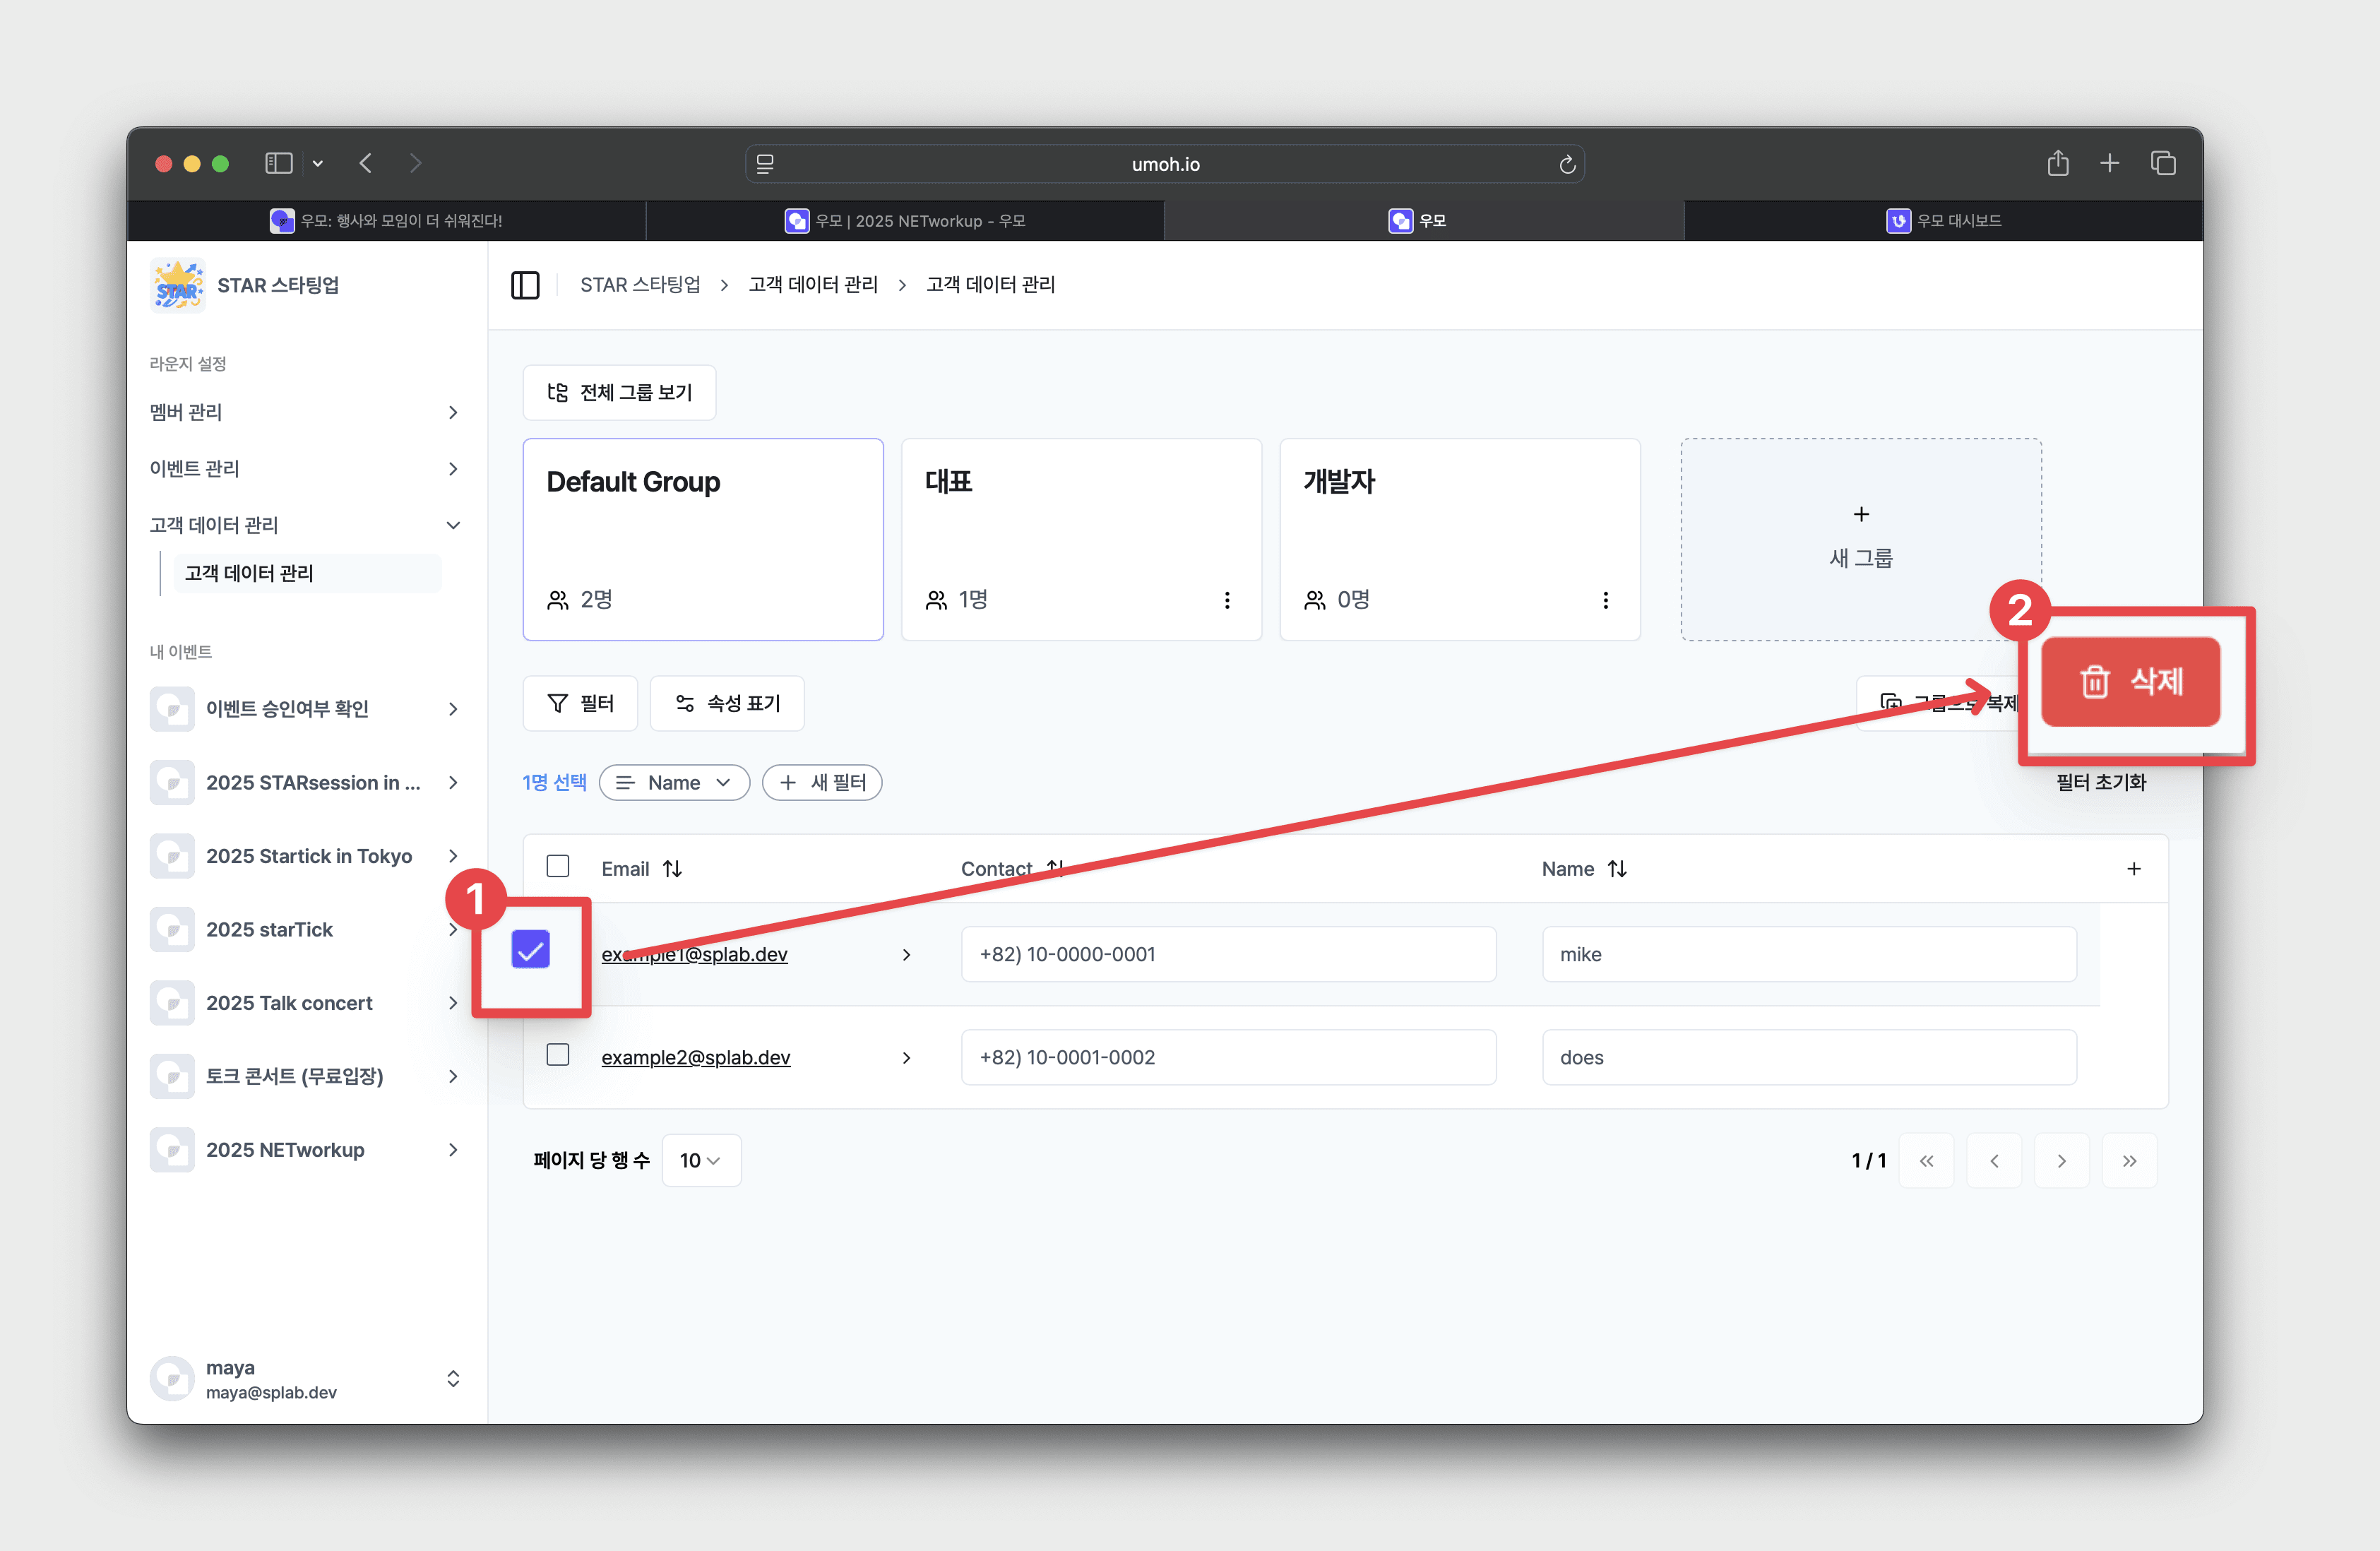Click Safari reload page icon
This screenshot has height=1551, width=2380.
click(1567, 164)
